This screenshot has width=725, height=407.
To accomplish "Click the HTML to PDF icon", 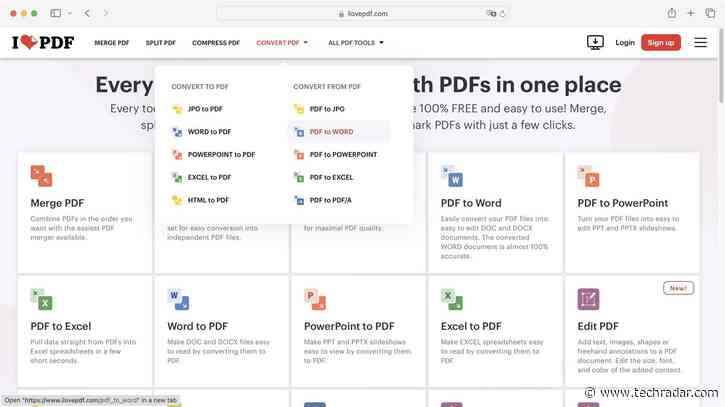I will coord(177,200).
